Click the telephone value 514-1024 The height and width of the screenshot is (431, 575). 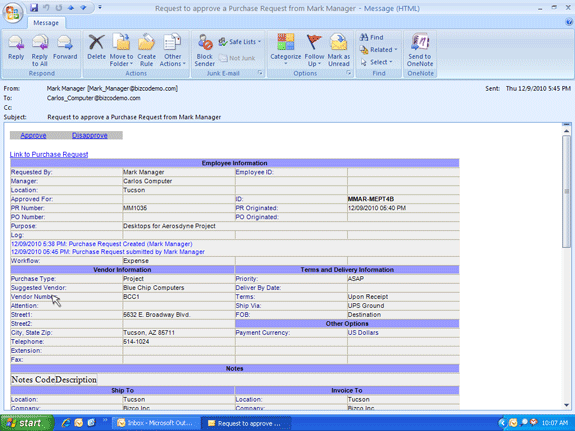pos(136,341)
